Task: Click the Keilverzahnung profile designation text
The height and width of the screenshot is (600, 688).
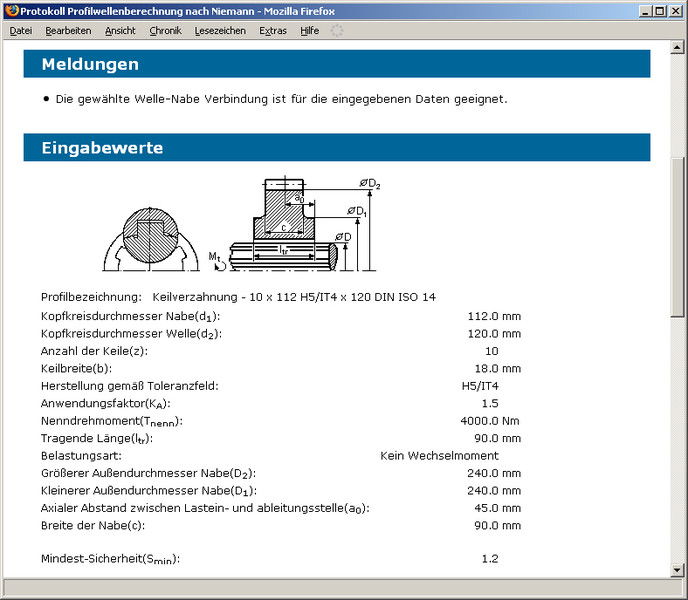Action: (294, 297)
